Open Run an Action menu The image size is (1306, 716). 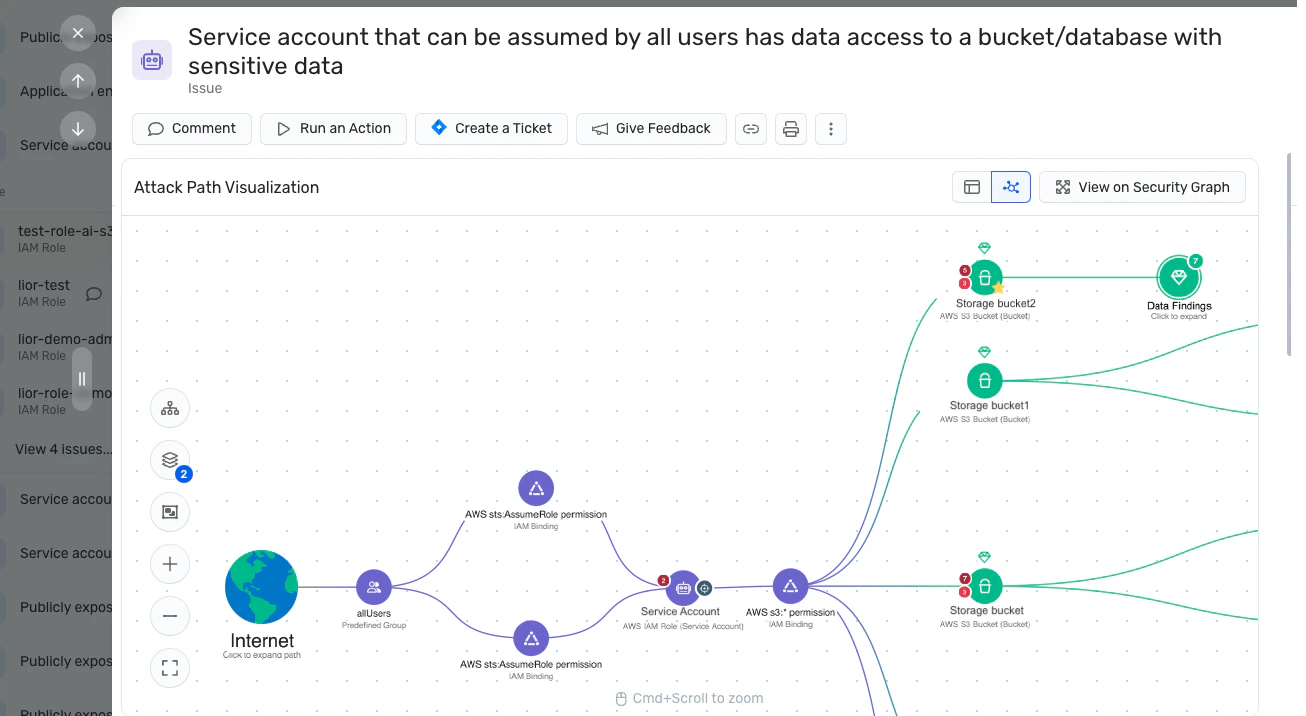[x=333, y=128]
